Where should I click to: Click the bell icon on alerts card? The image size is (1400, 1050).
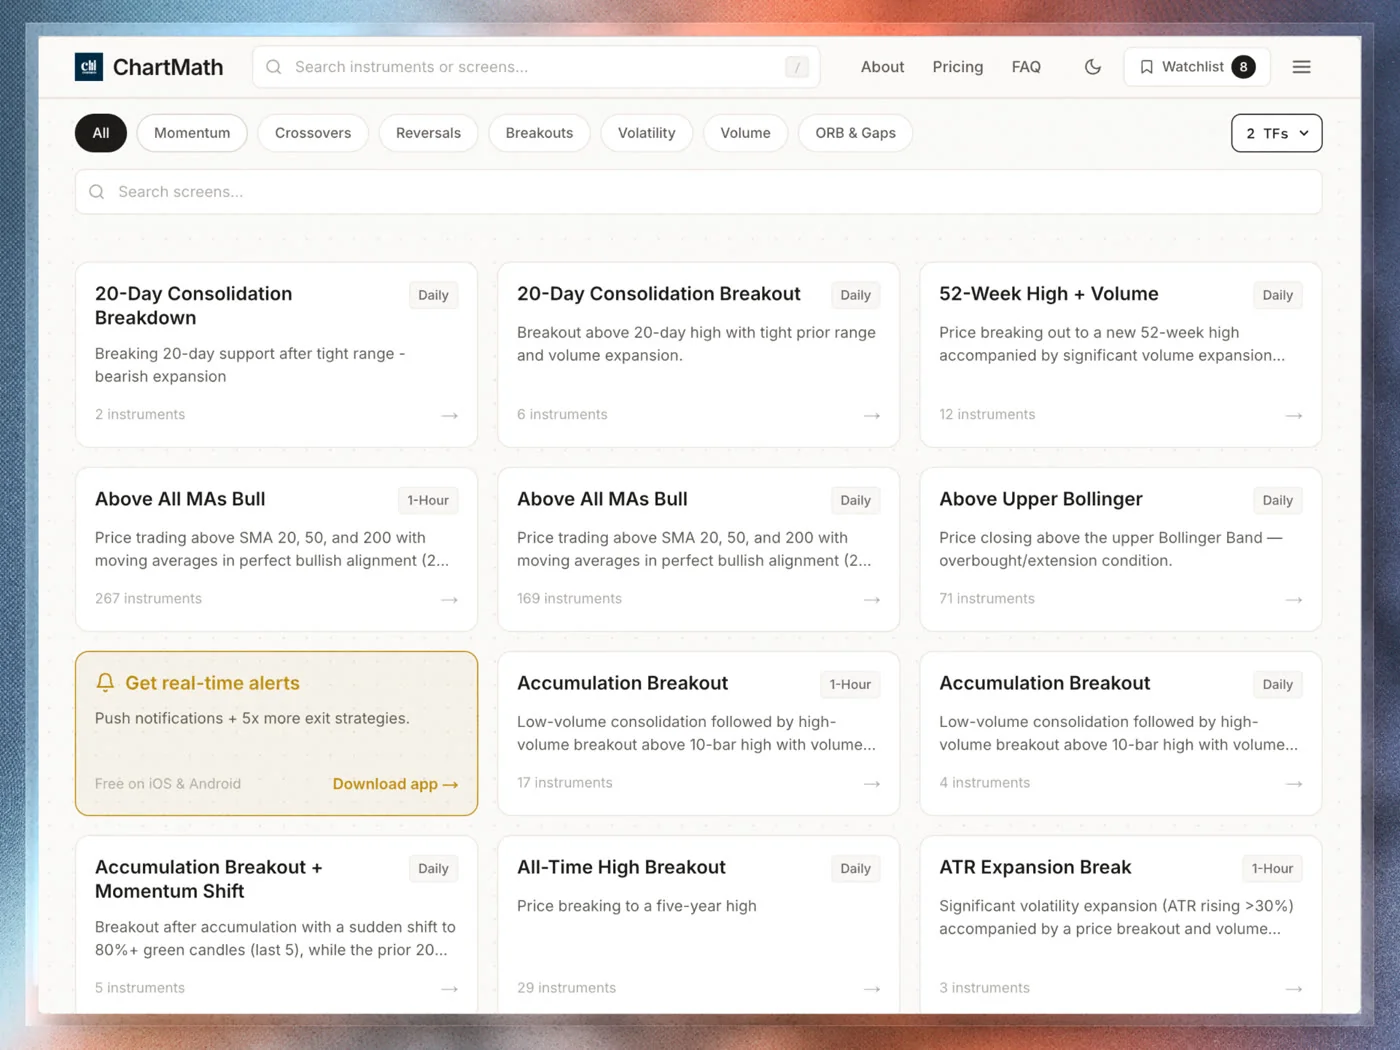[x=105, y=683]
